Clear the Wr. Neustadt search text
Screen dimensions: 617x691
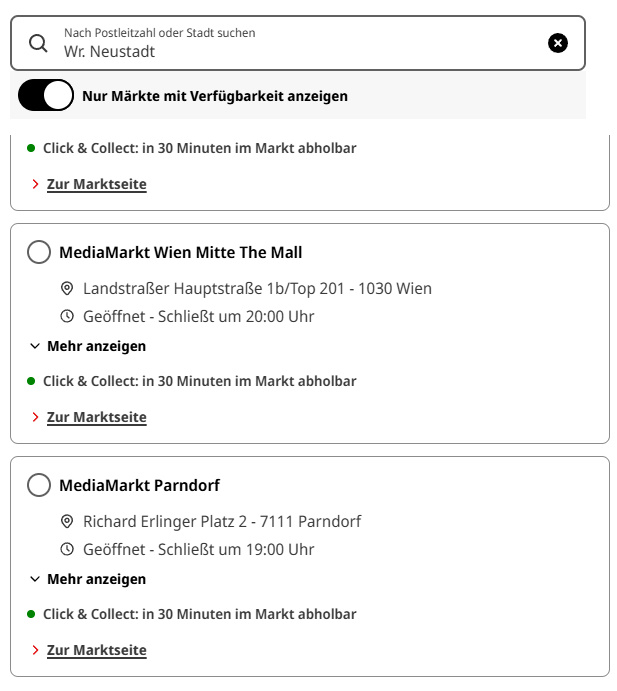tap(558, 43)
